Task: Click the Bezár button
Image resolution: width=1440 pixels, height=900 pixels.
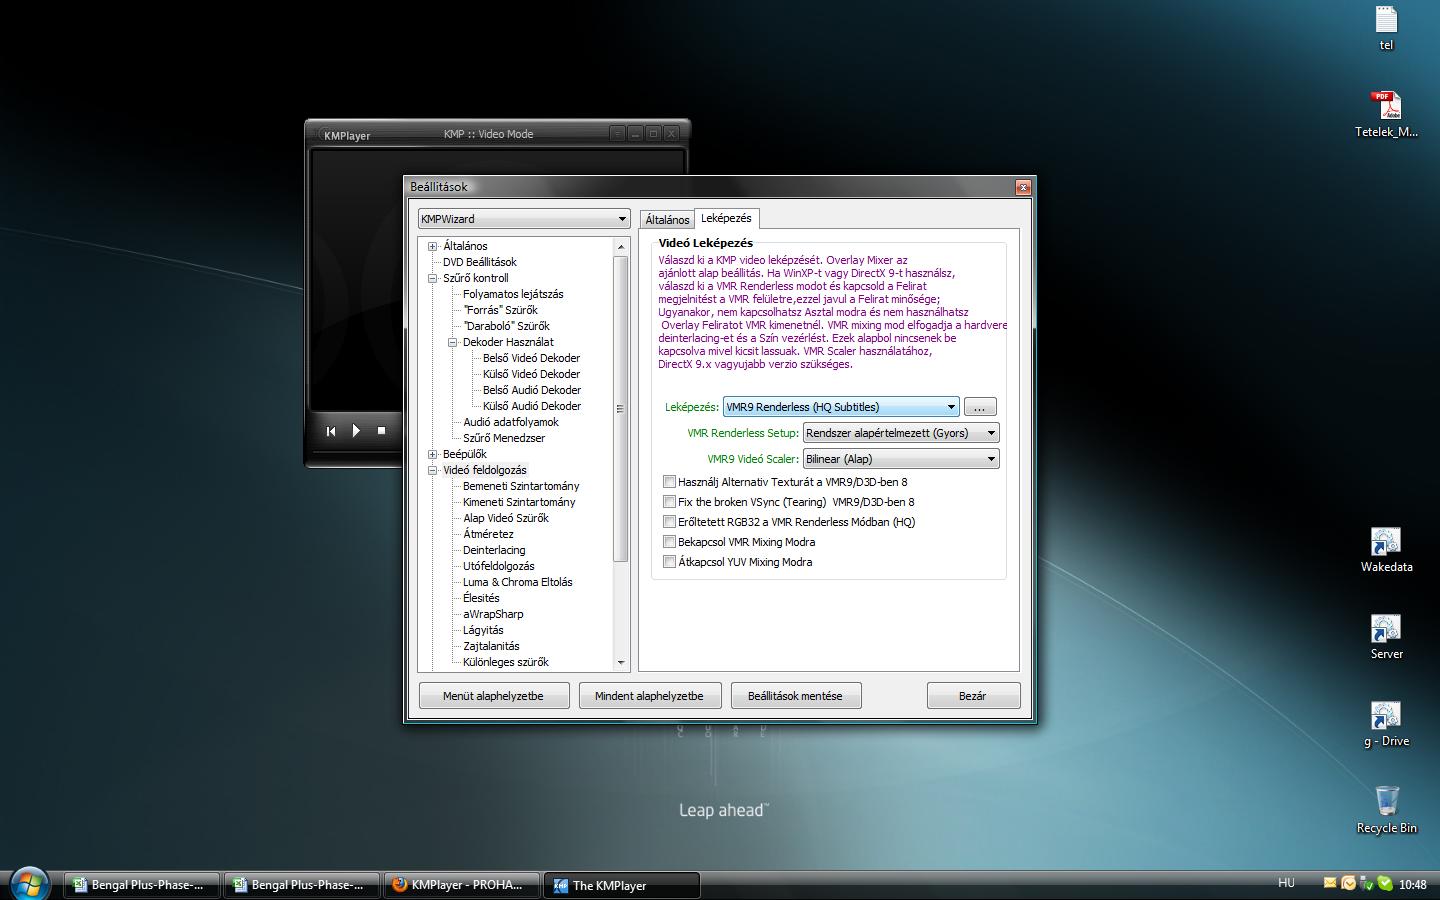Action: [x=973, y=696]
